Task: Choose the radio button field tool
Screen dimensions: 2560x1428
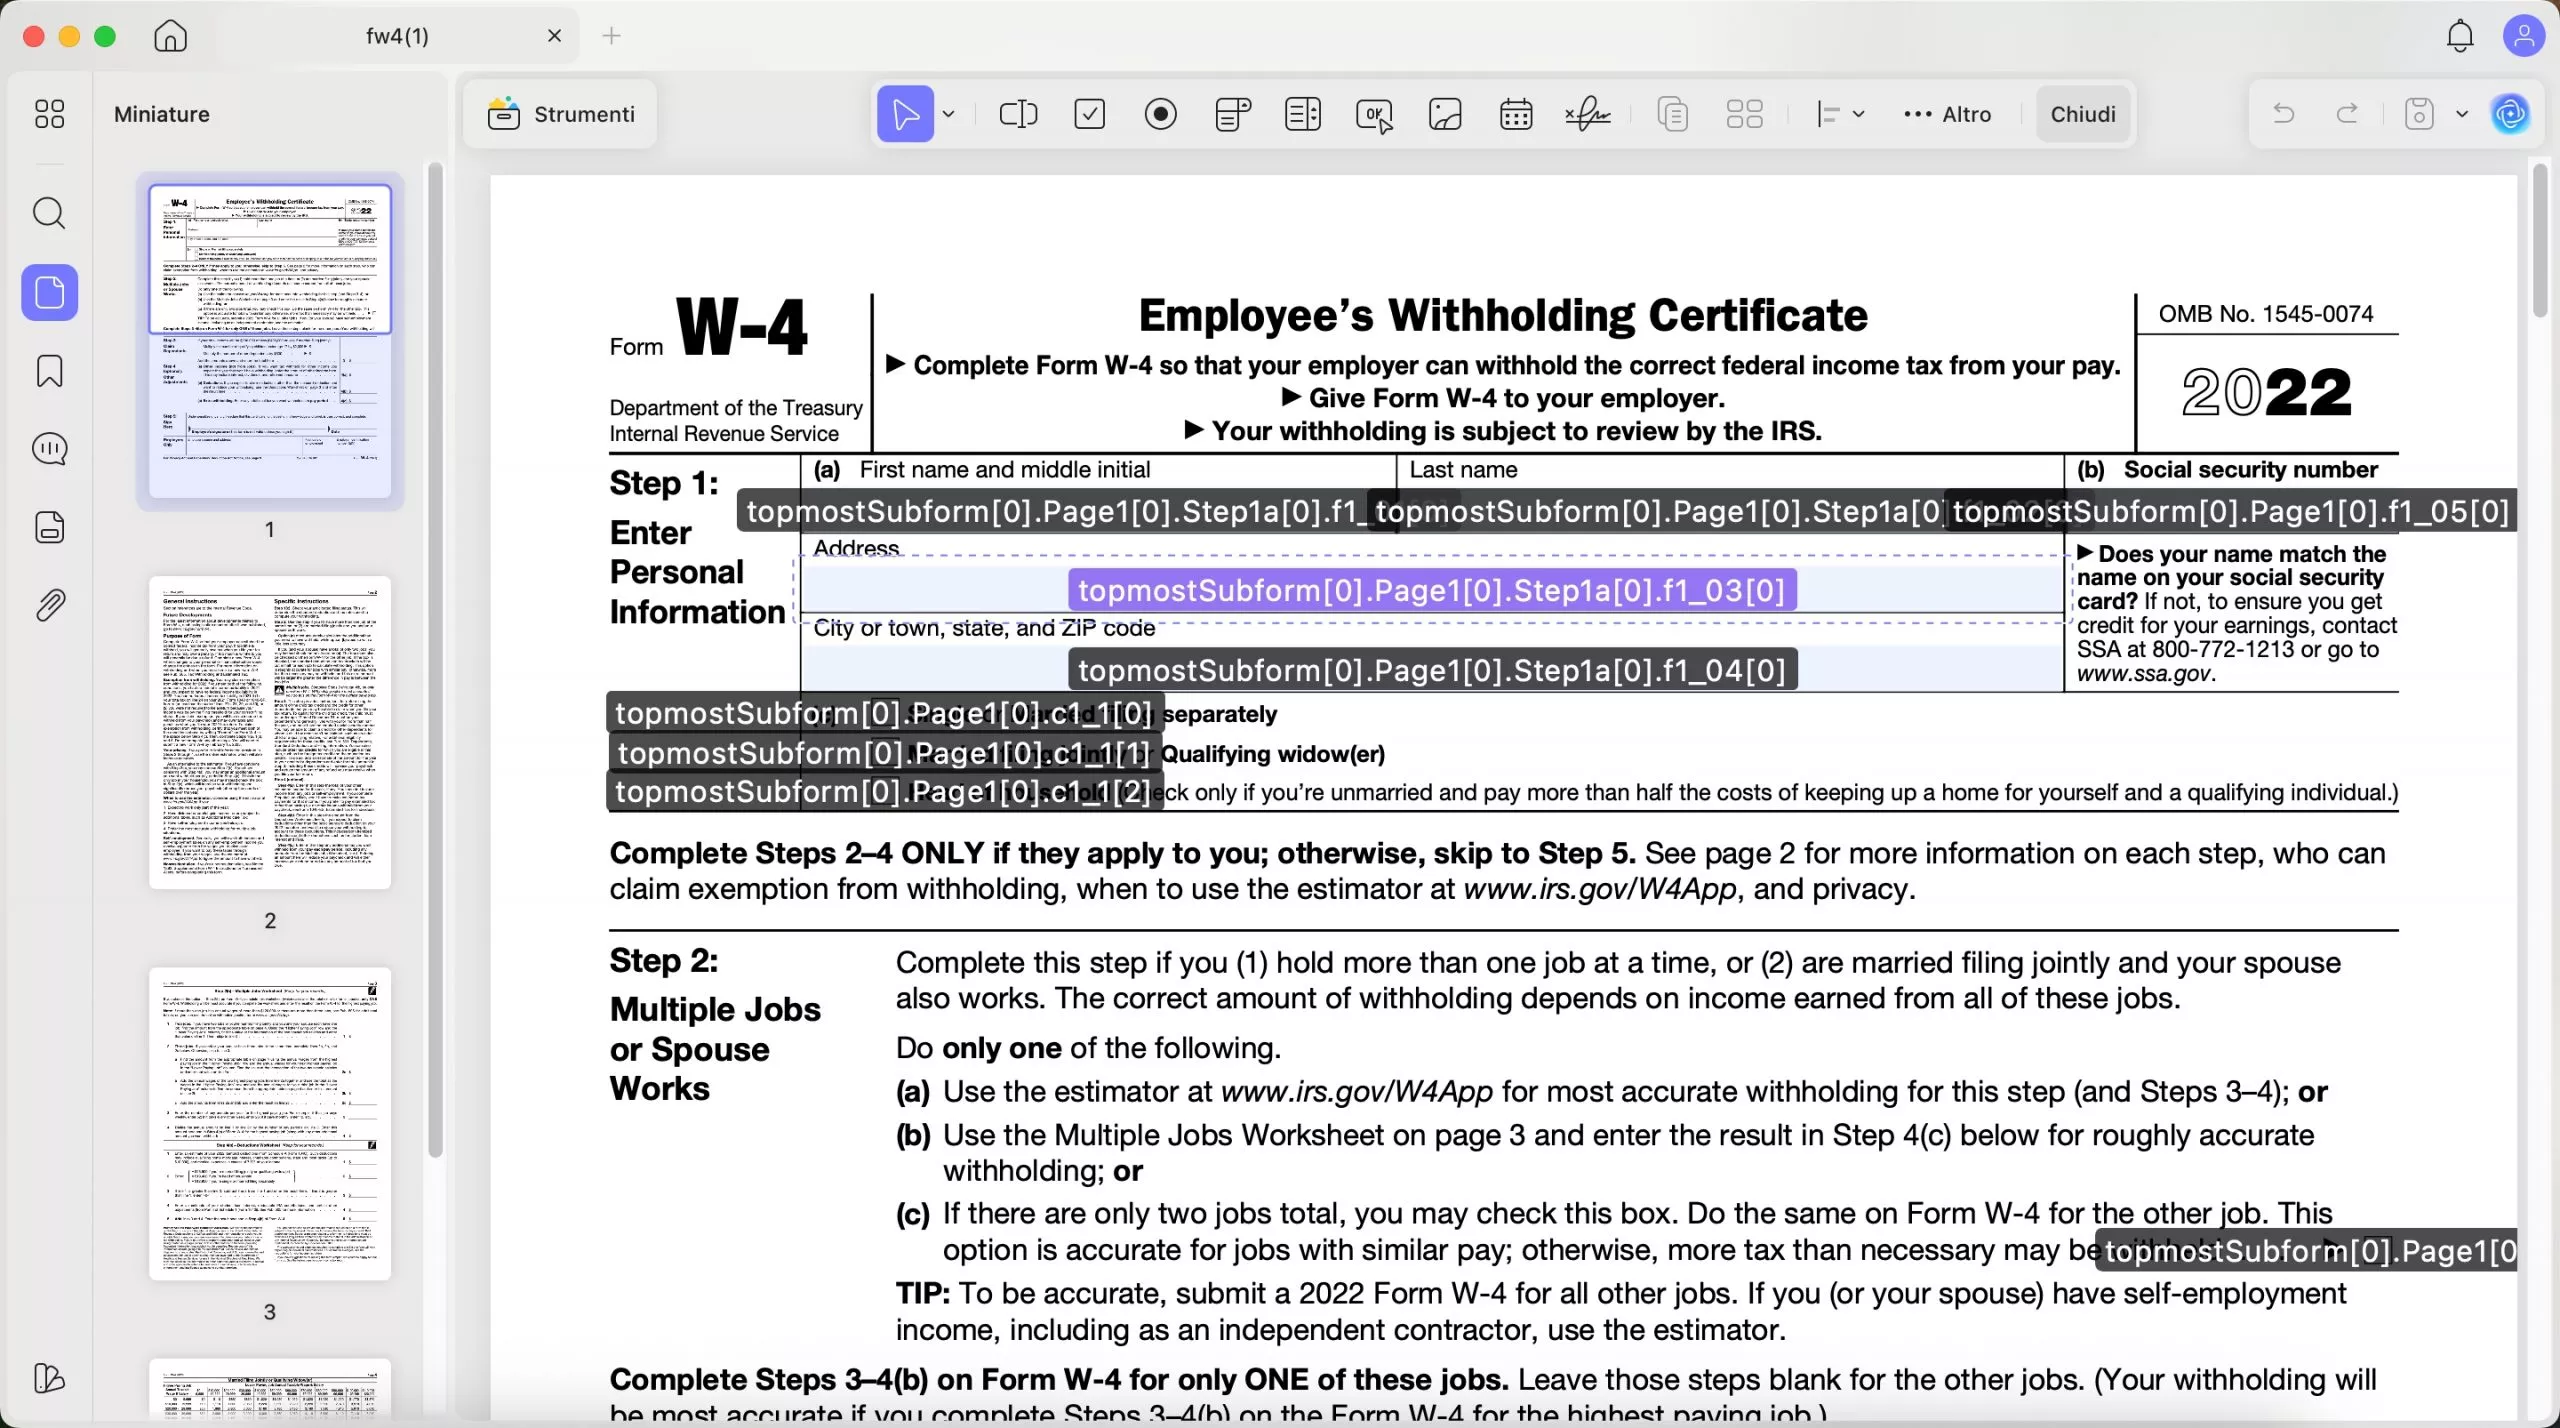Action: pyautogui.click(x=1160, y=114)
